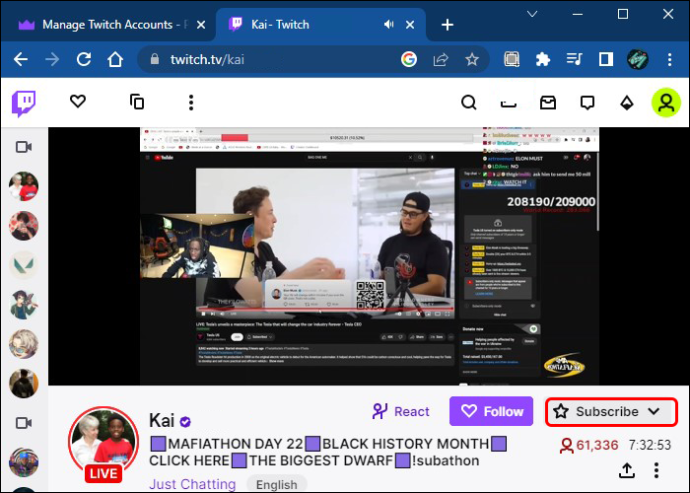Click the Kai channel name

pos(162,420)
